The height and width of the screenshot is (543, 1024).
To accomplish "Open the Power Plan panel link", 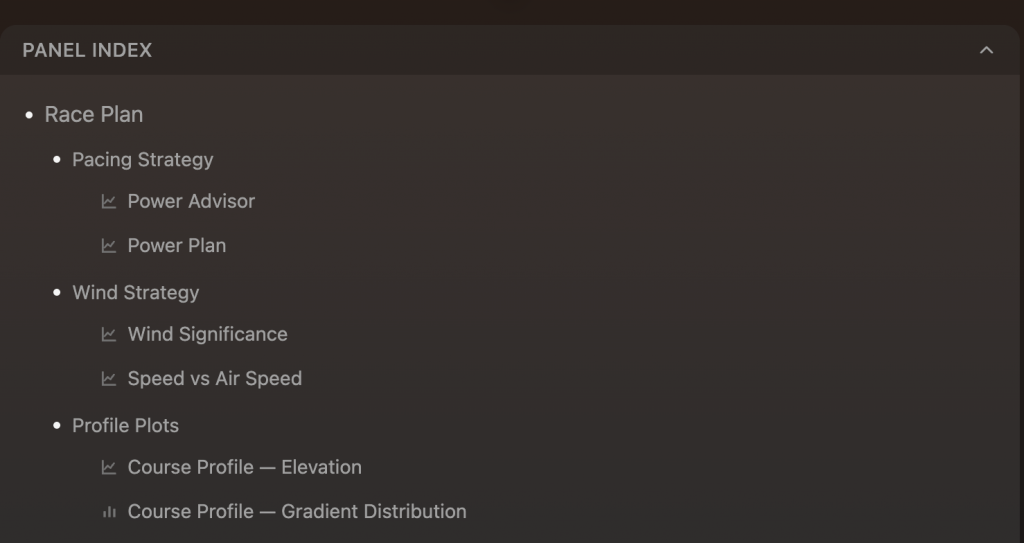I will coord(177,246).
